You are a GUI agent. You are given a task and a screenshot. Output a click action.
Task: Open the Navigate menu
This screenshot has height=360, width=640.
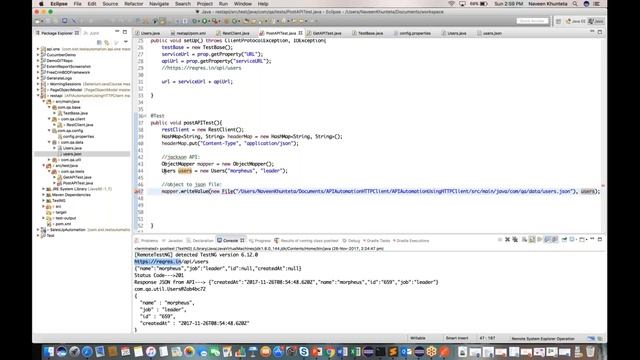click(159, 4)
